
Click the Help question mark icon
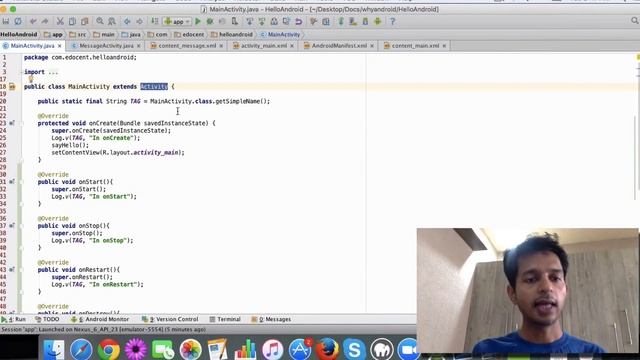click(393, 21)
